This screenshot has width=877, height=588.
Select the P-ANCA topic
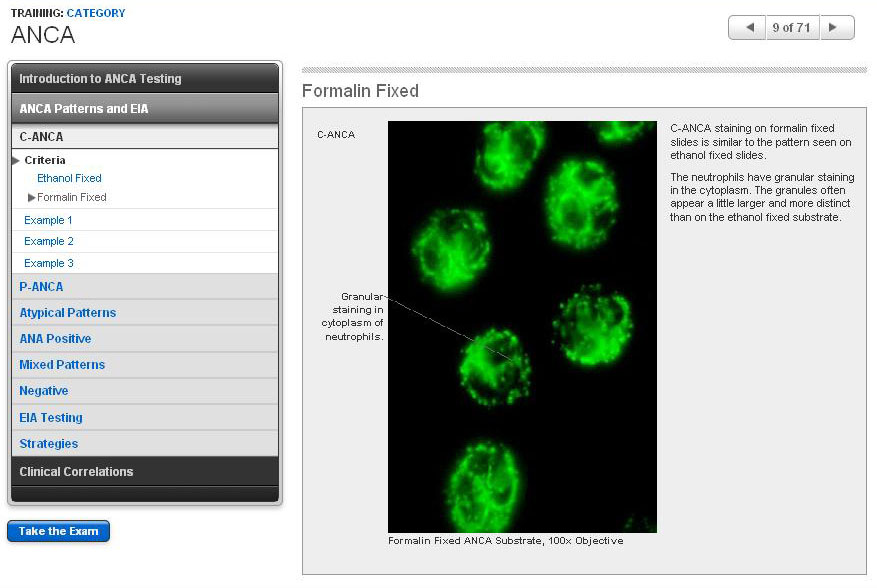[x=41, y=287]
